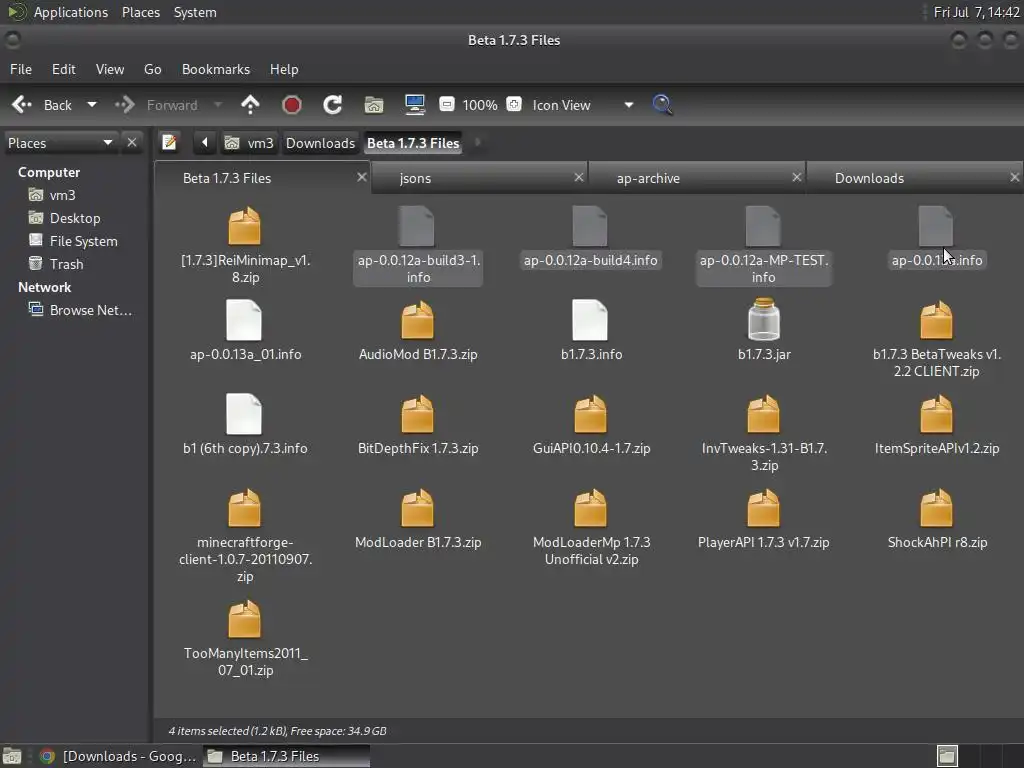This screenshot has height=768, width=1024.
Task: Open the Places panel menu
Action: tap(141, 12)
